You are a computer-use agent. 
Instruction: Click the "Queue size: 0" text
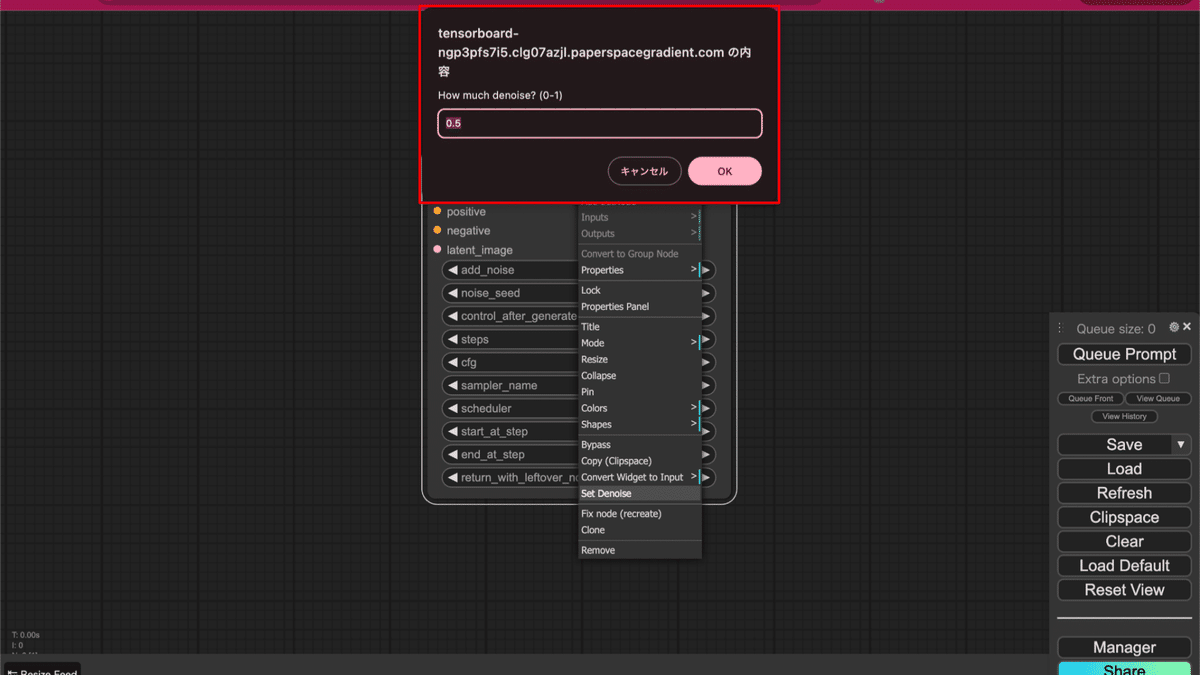[1116, 328]
